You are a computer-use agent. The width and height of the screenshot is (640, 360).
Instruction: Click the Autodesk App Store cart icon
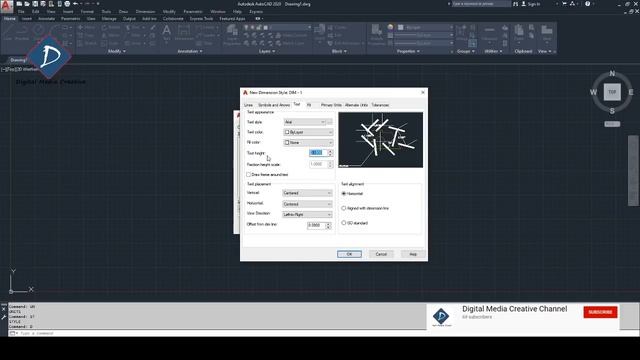(x=564, y=4)
